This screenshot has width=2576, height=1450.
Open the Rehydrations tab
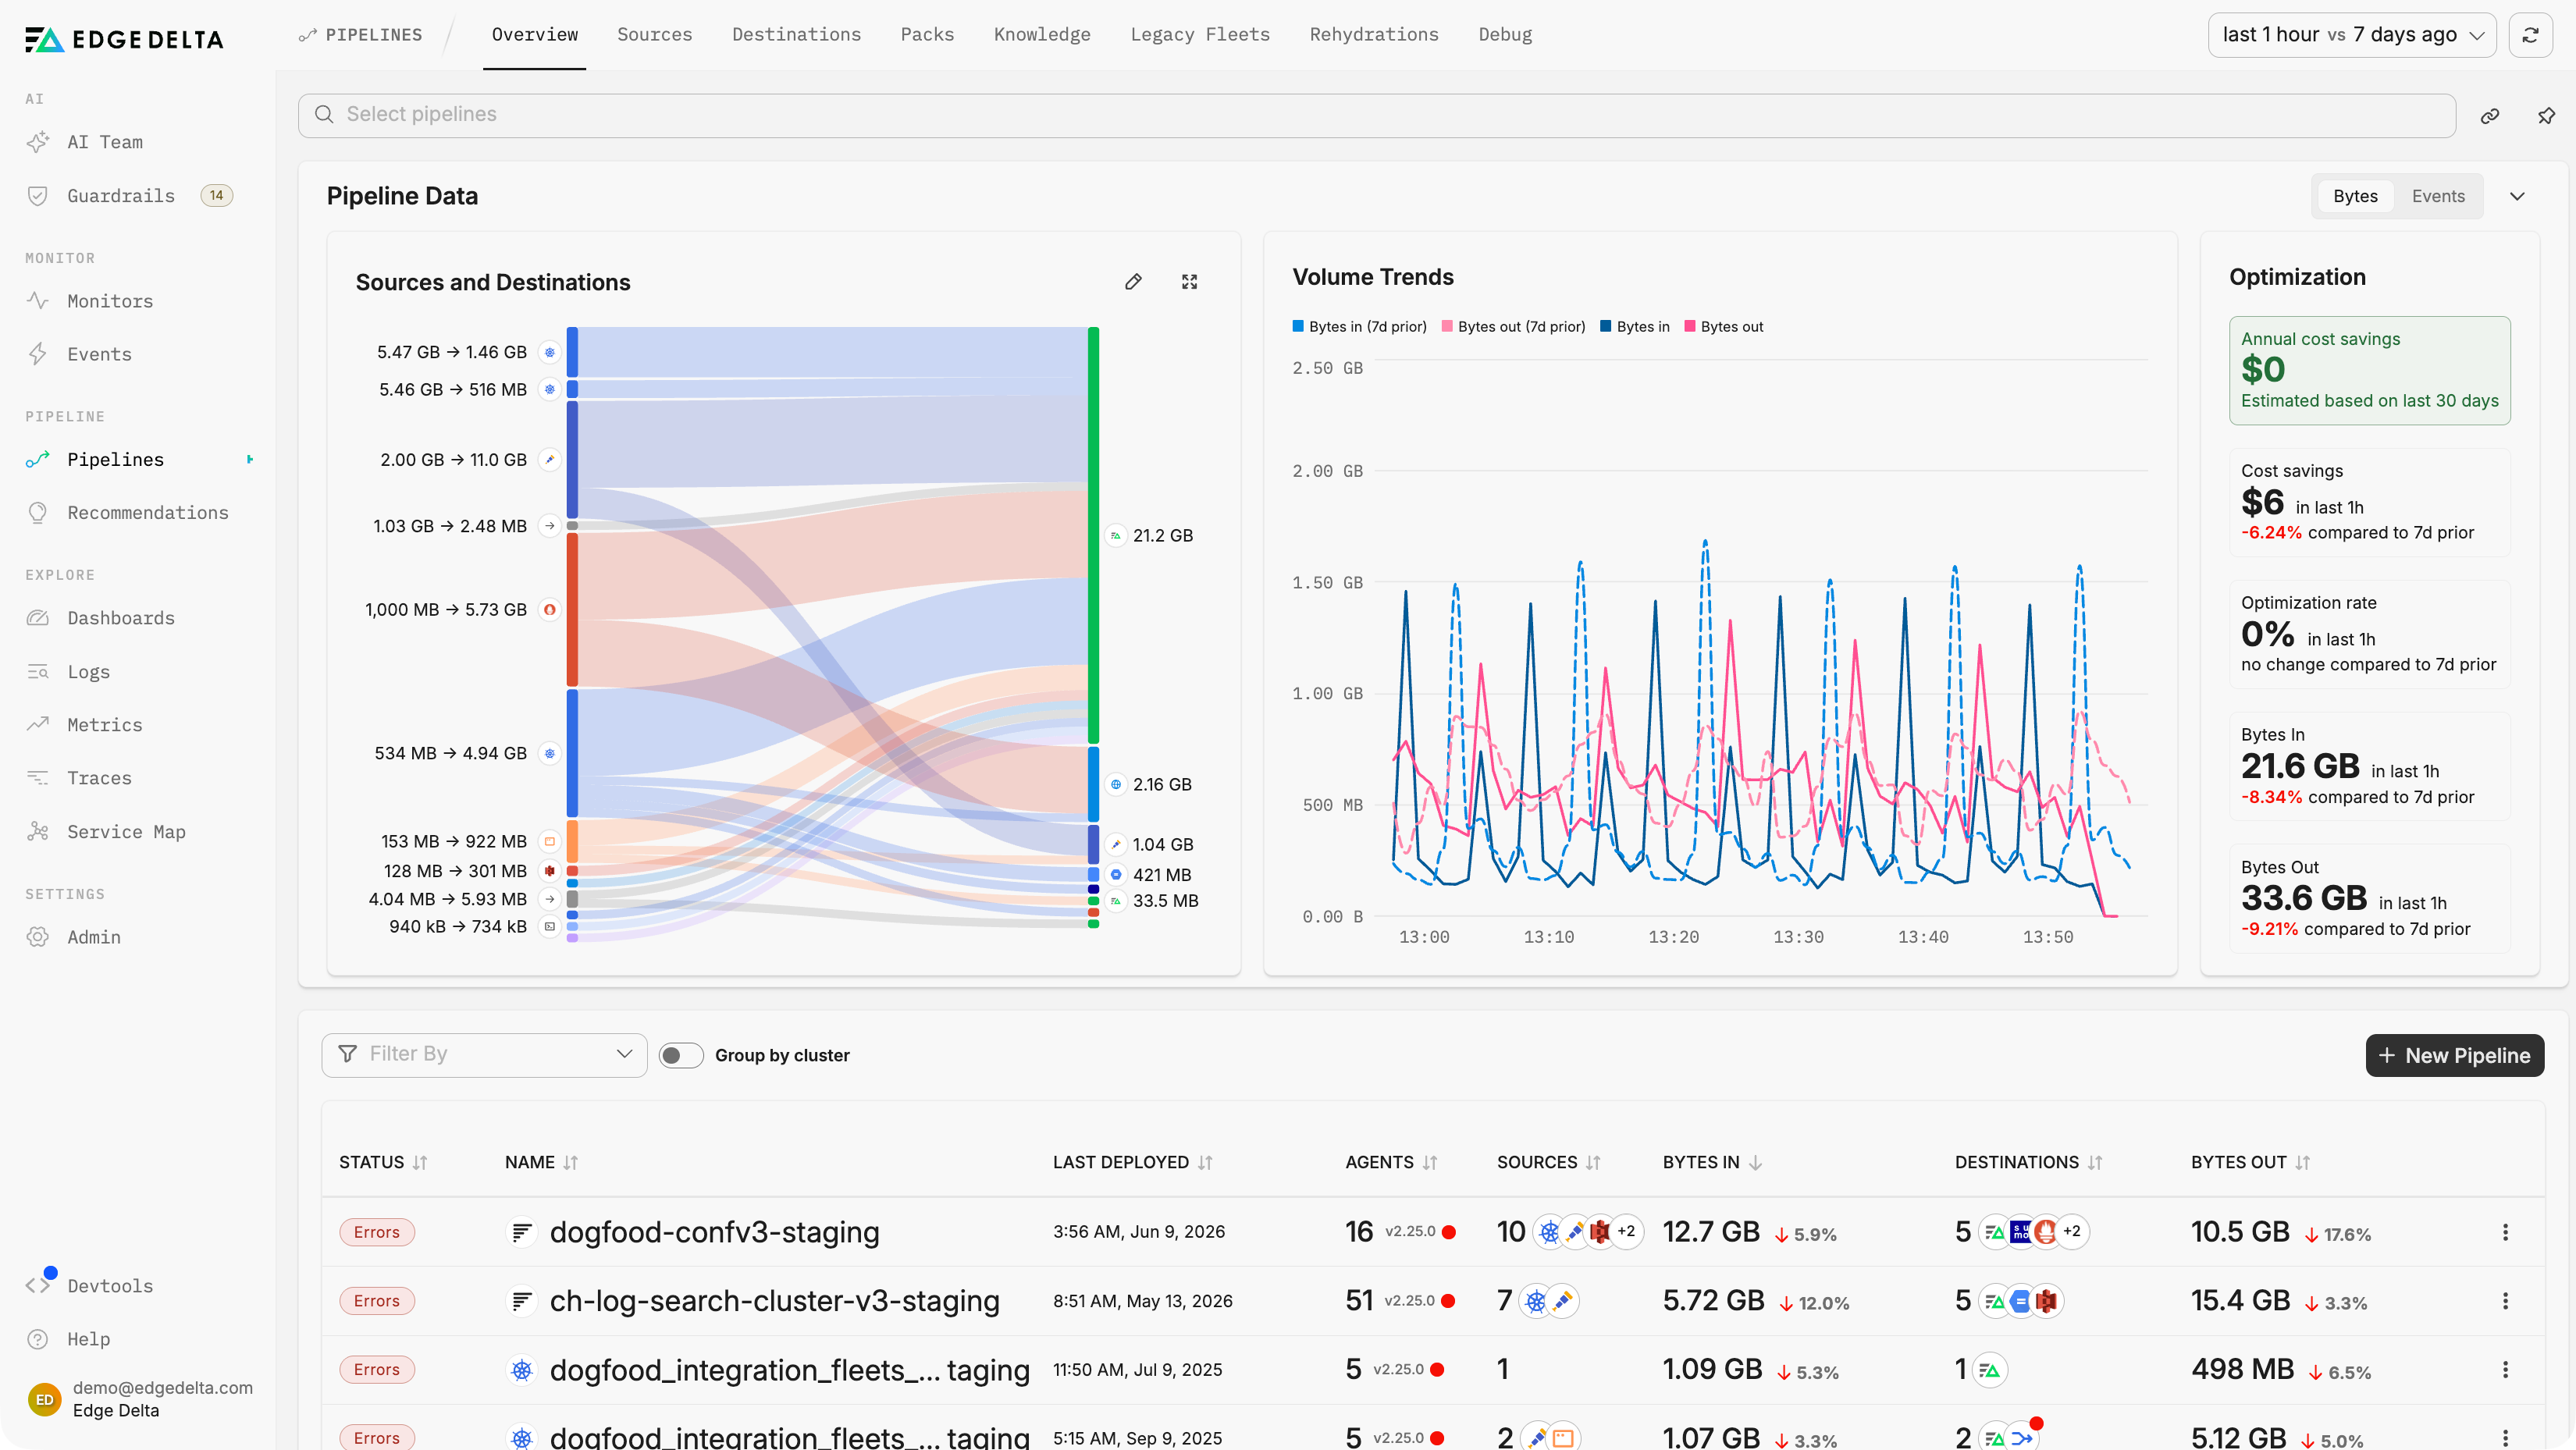(1374, 35)
